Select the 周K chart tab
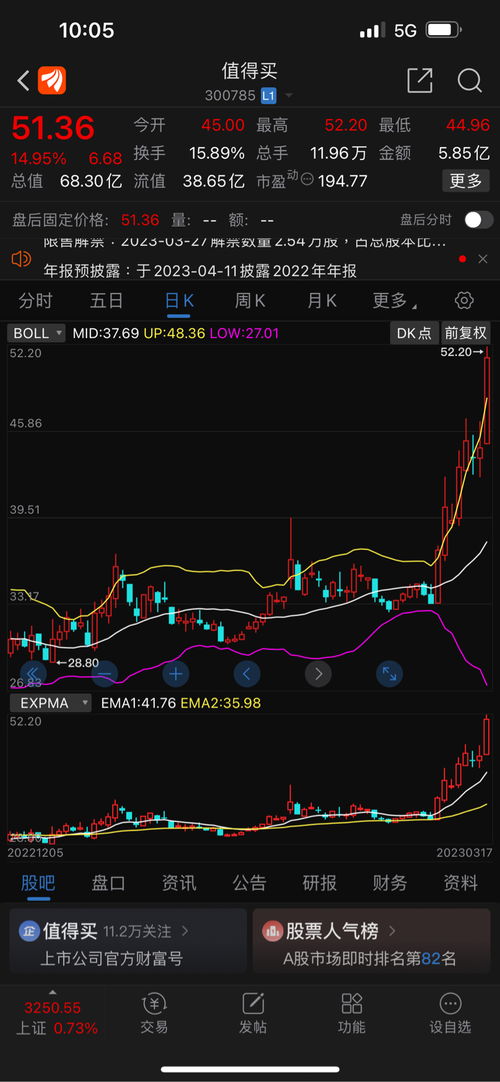Image resolution: width=500 pixels, height=1082 pixels. click(250, 301)
